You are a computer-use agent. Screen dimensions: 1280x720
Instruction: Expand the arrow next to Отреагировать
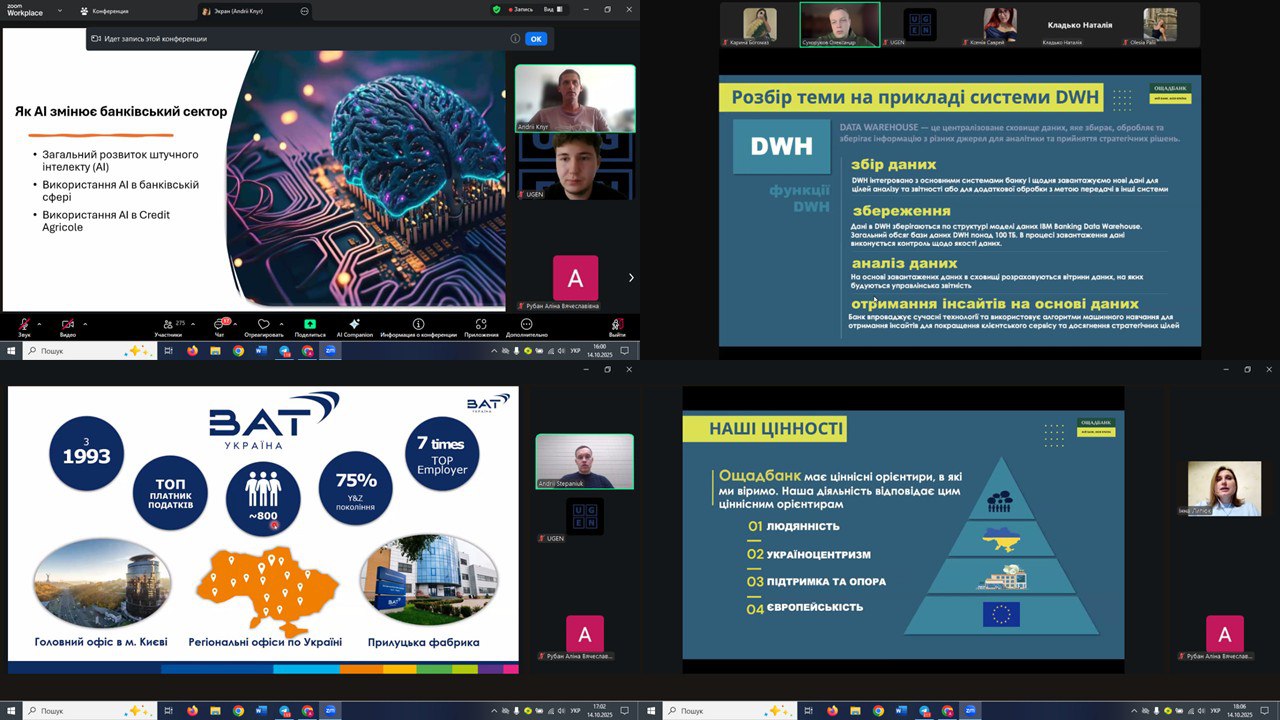281,324
